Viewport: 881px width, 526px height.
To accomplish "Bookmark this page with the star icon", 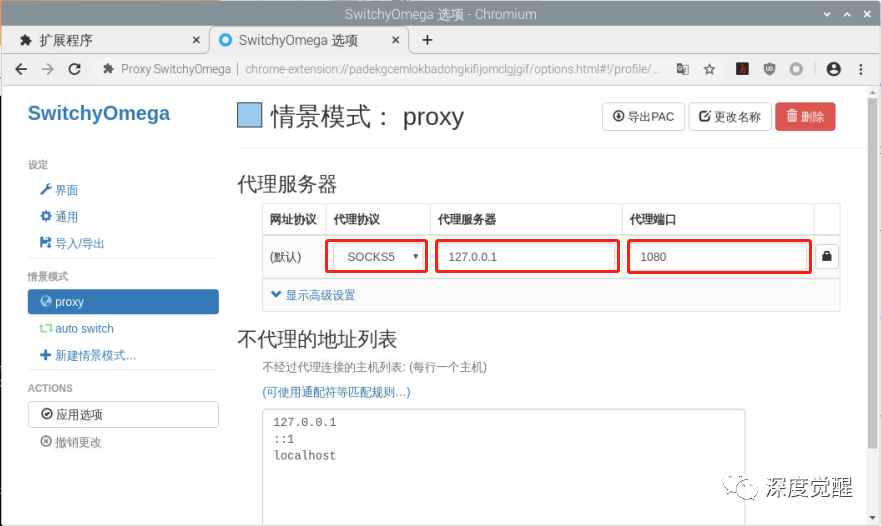I will point(710,69).
